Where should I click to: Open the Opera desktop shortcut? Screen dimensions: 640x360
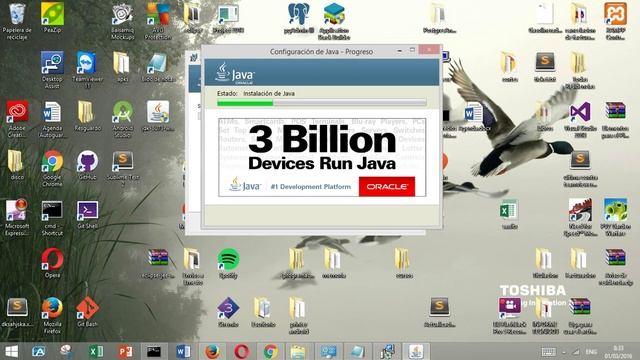pos(52,262)
